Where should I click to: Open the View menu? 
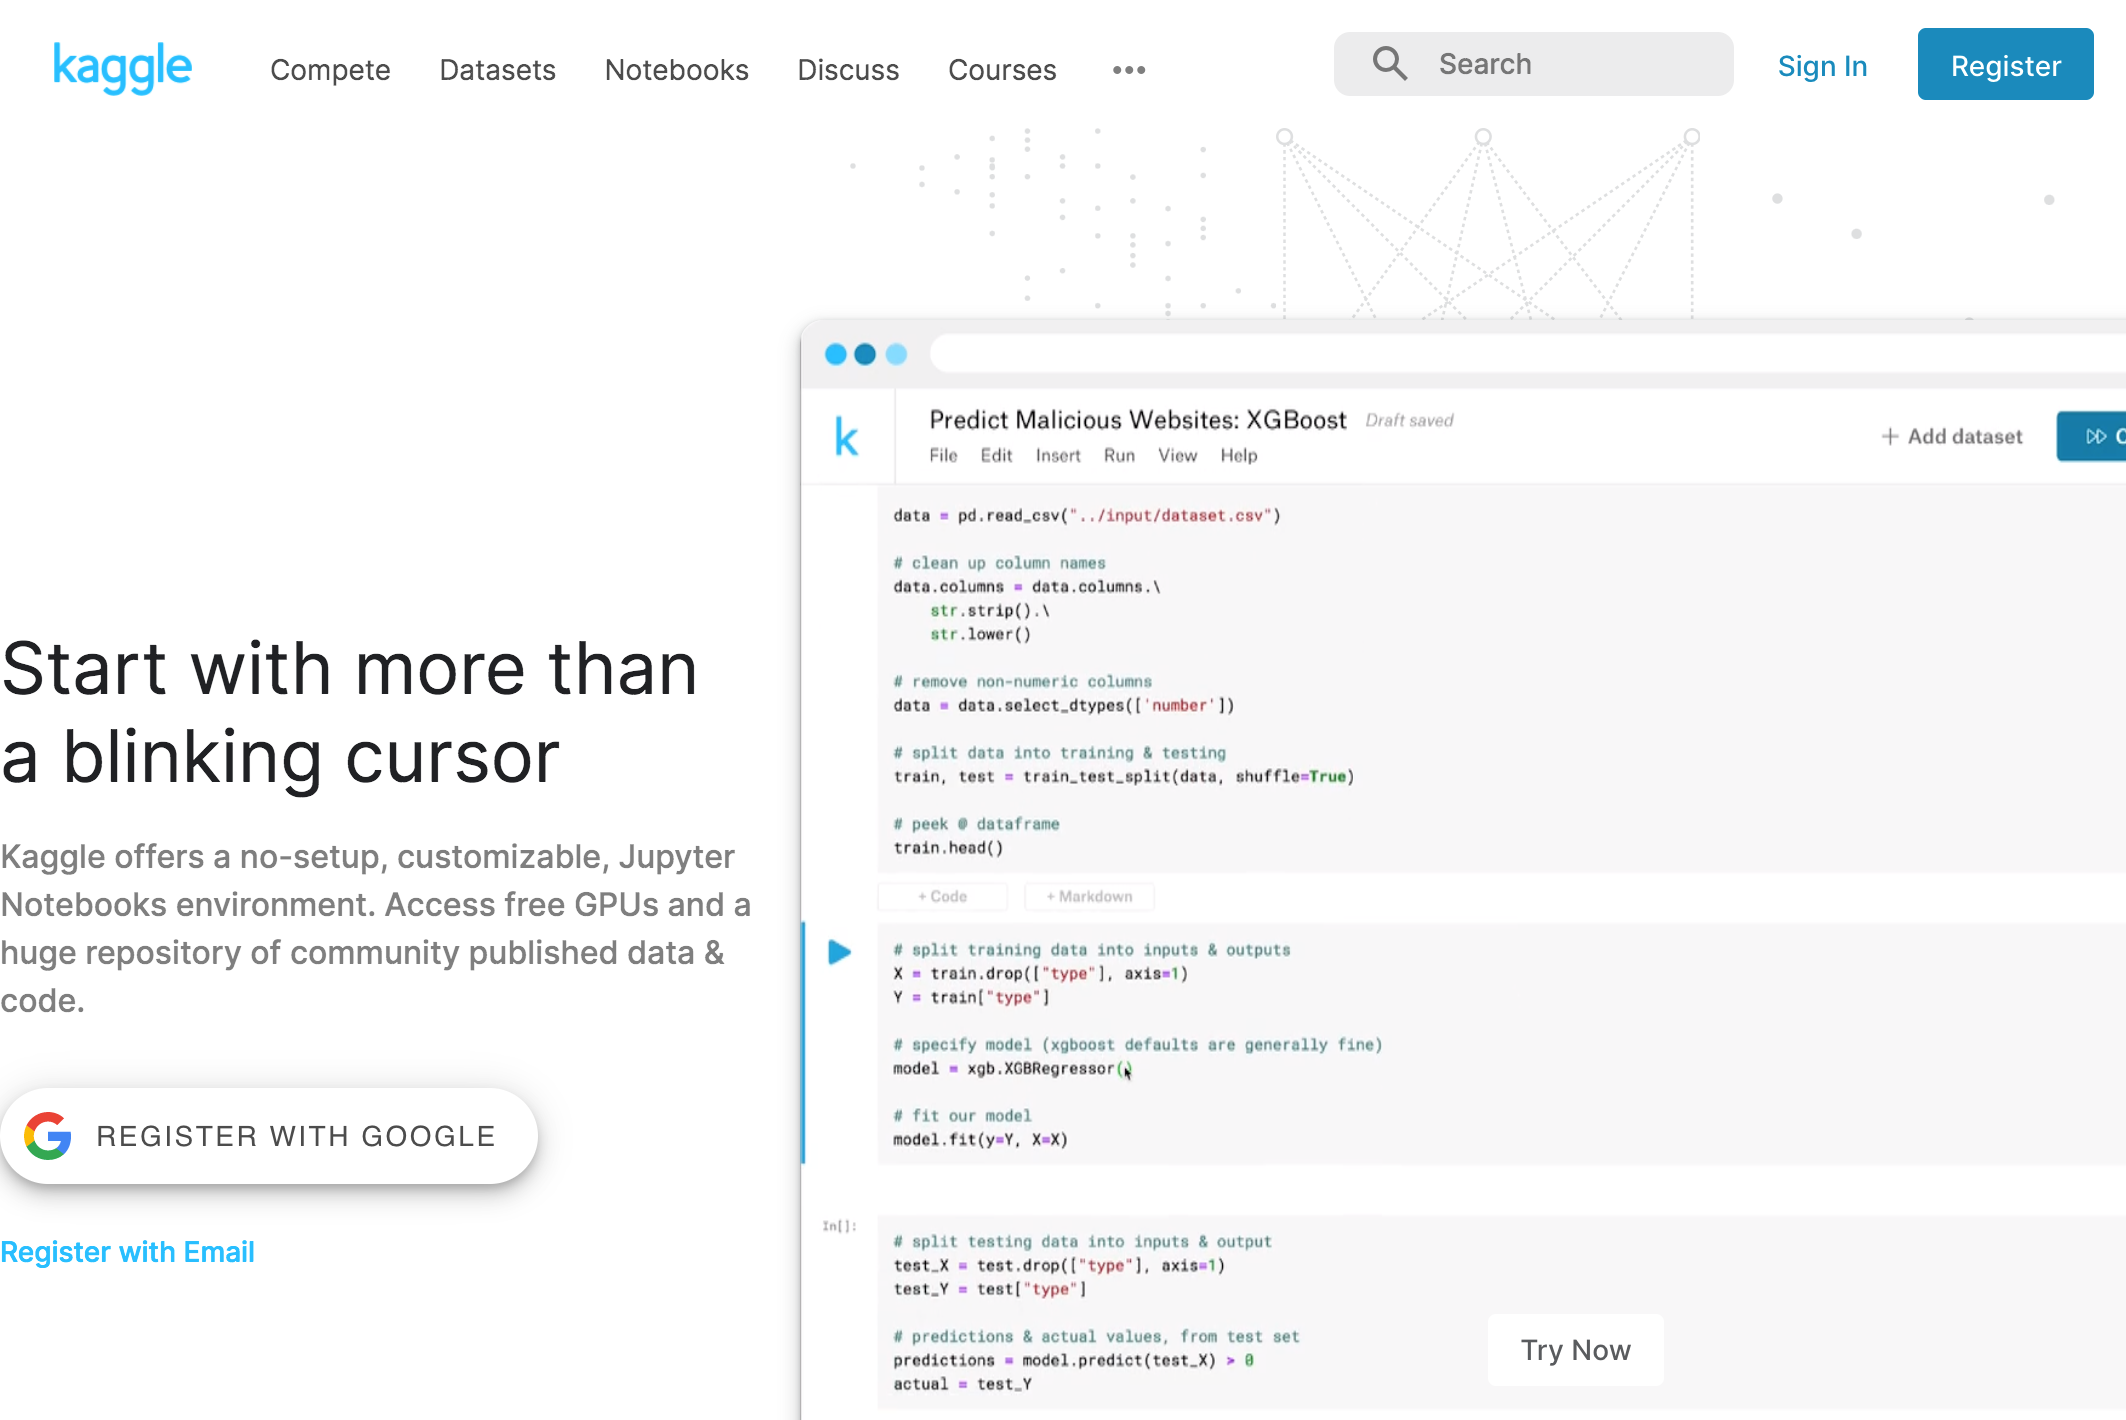(x=1177, y=455)
